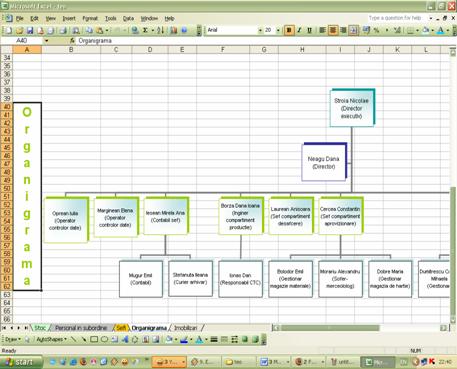Click the Sort Ascending icon
This screenshot has width=457, height=369.
(160, 30)
